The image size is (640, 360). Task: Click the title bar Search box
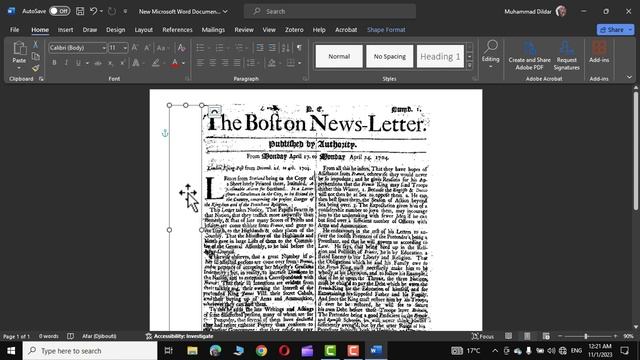[x=330, y=11]
